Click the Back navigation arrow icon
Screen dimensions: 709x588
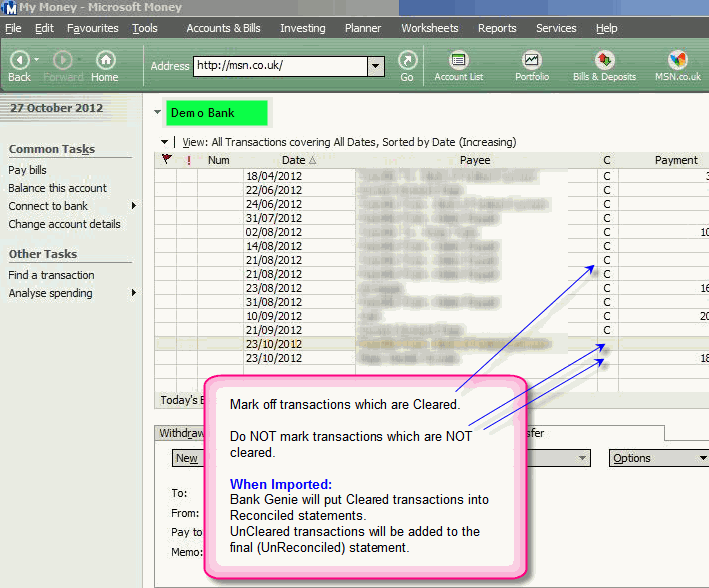(19, 60)
